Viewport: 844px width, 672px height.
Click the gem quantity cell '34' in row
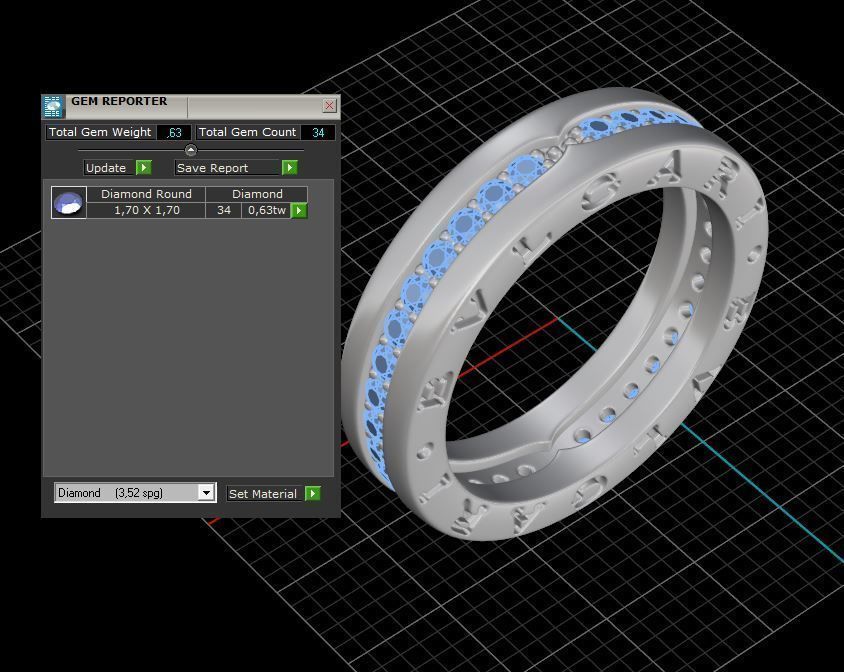tap(224, 211)
